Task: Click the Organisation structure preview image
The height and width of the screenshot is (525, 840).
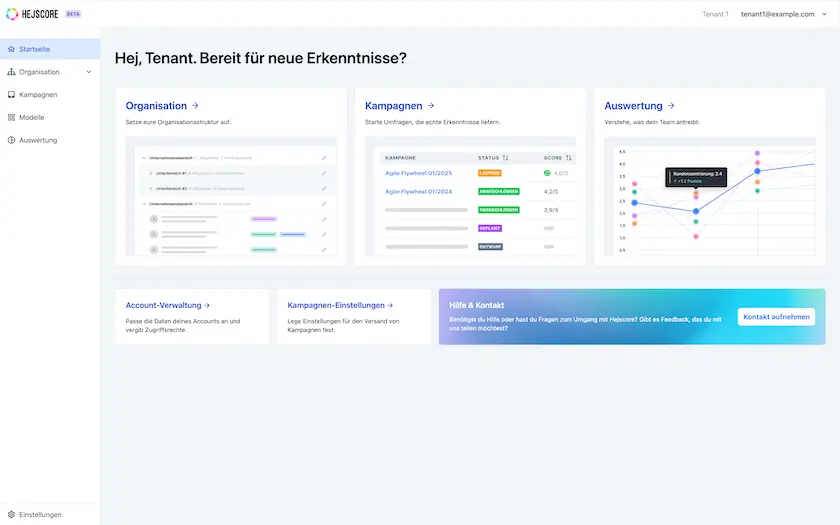Action: 231,196
